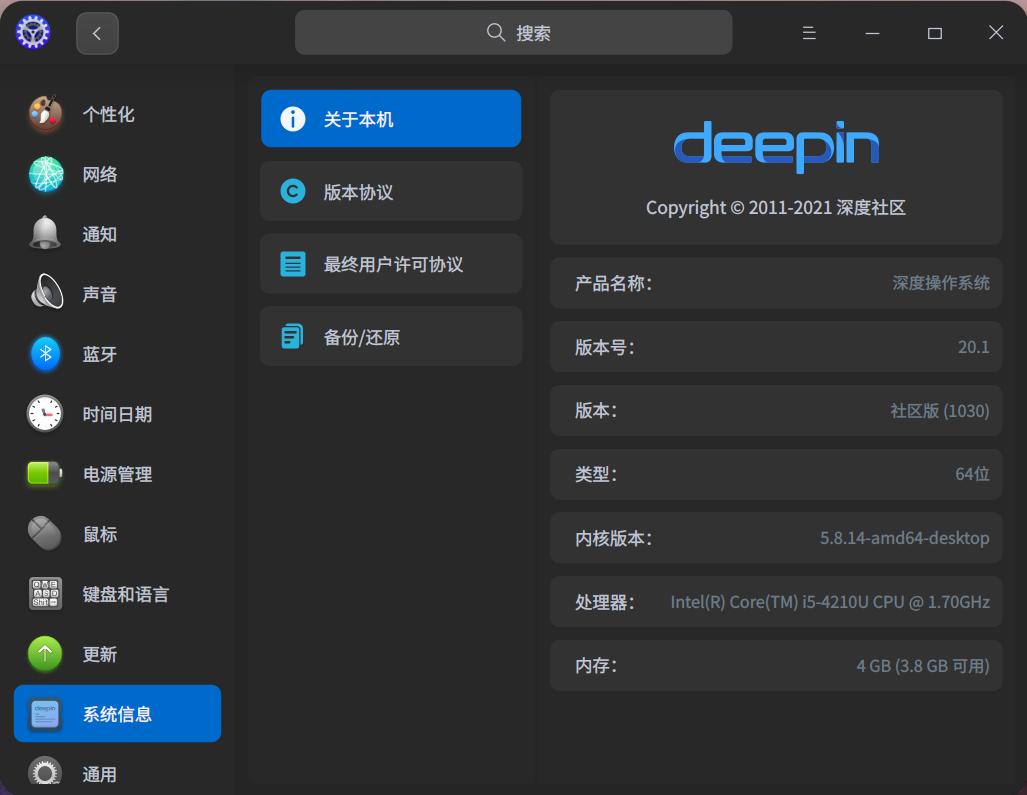This screenshot has height=795, width=1027.
Task: Select 个性化 label in the sidebar
Action: [x=109, y=115]
